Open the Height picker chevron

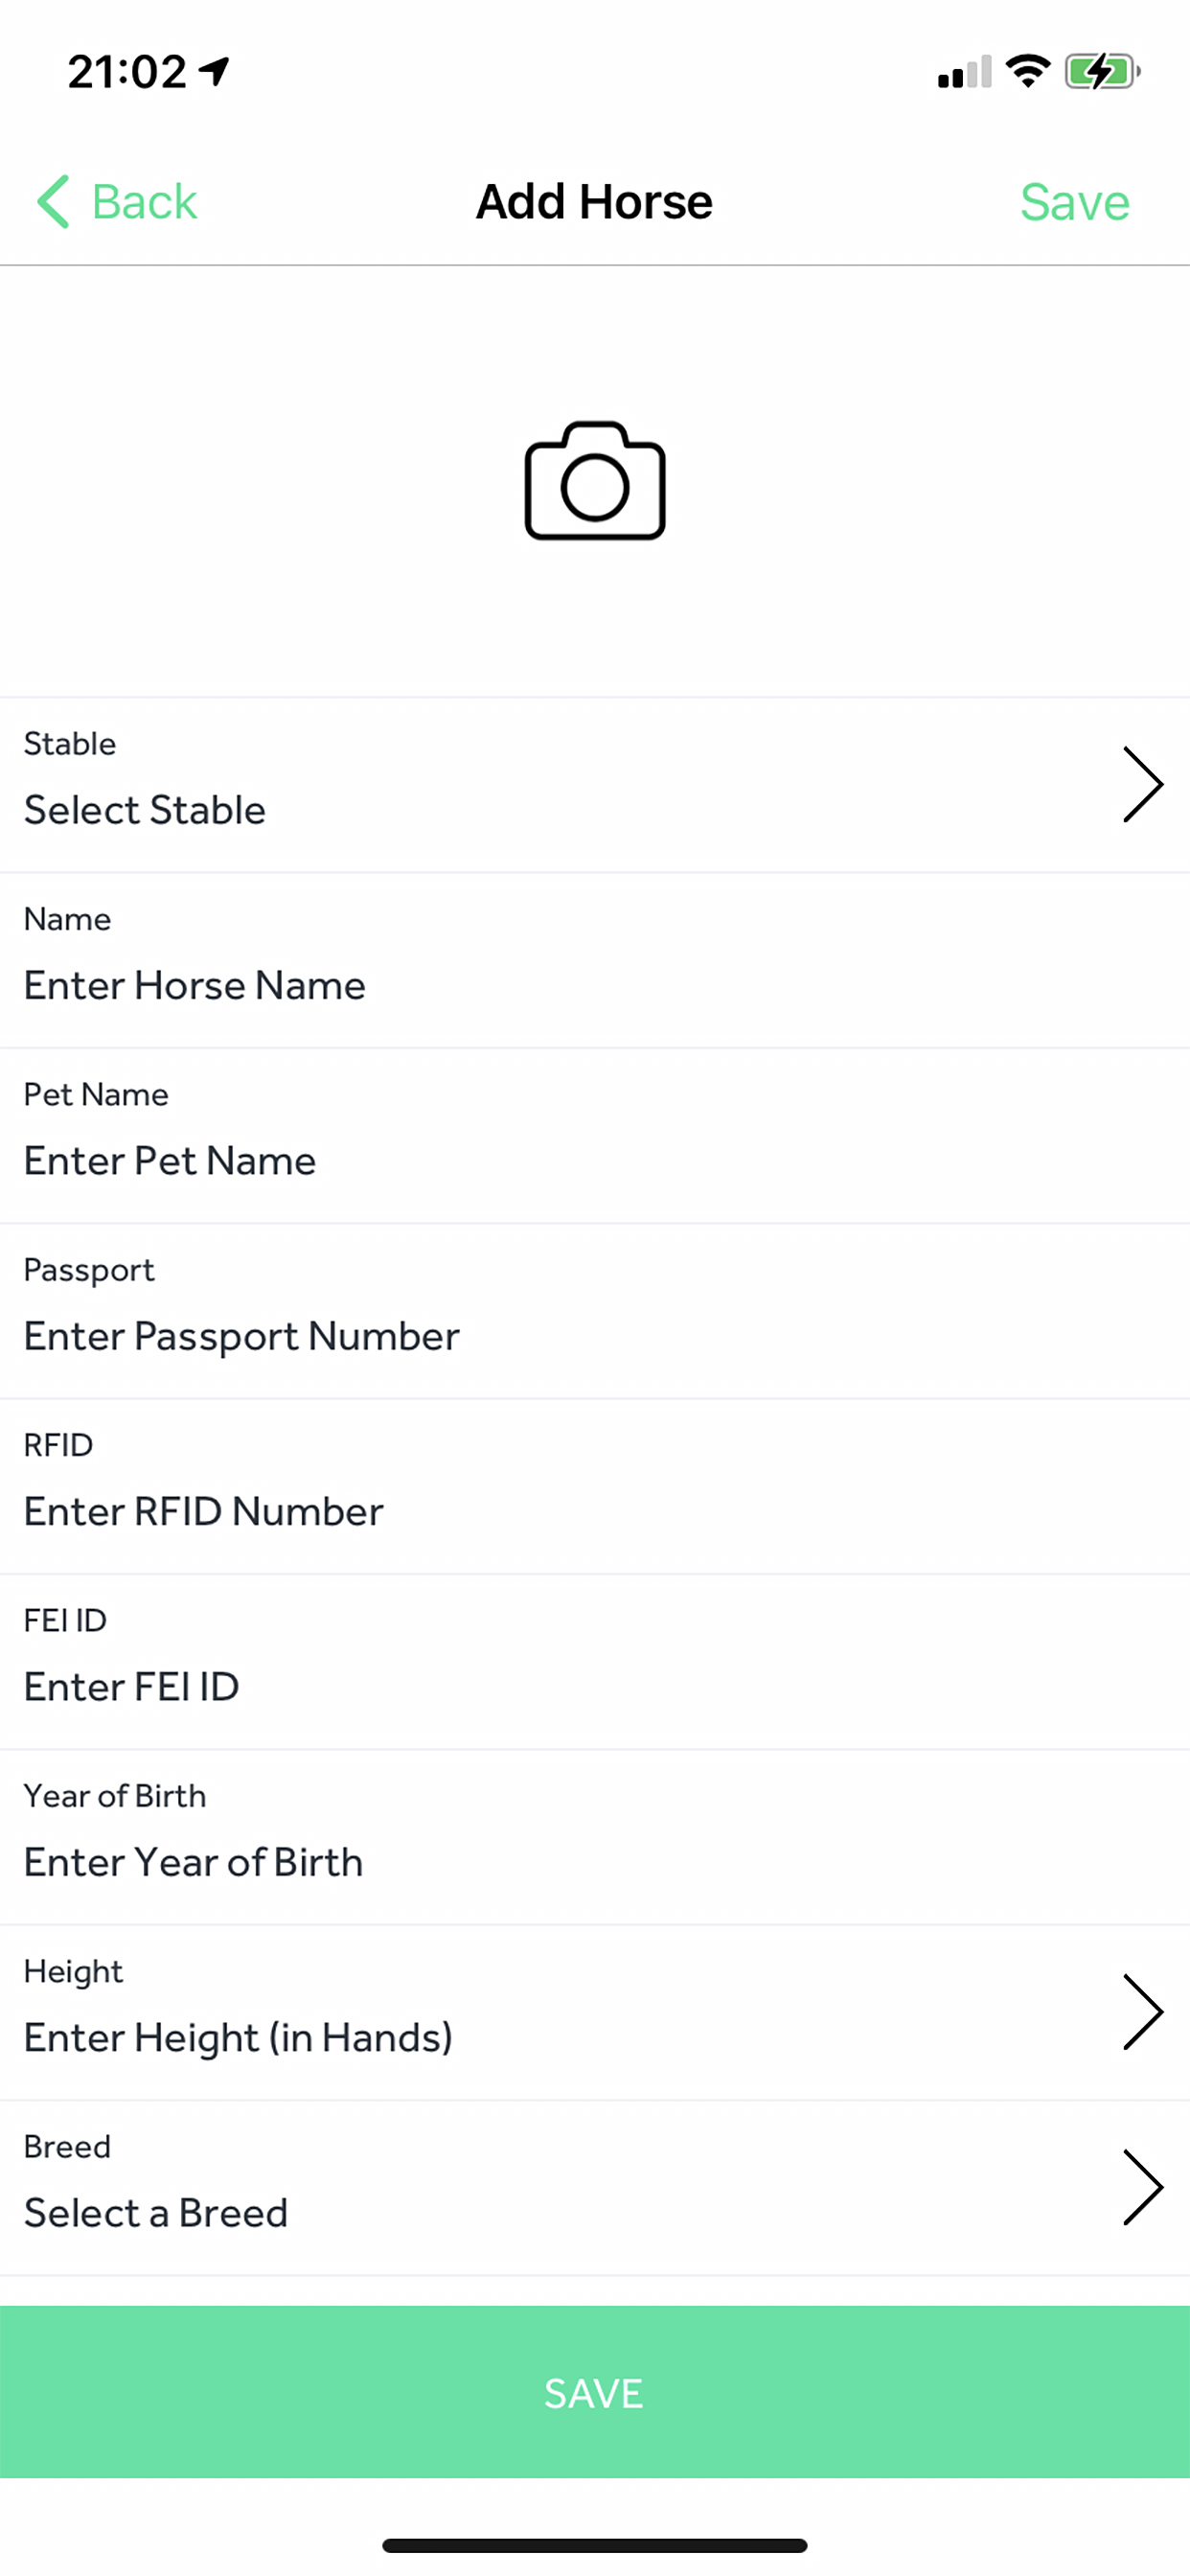[x=1143, y=2012]
